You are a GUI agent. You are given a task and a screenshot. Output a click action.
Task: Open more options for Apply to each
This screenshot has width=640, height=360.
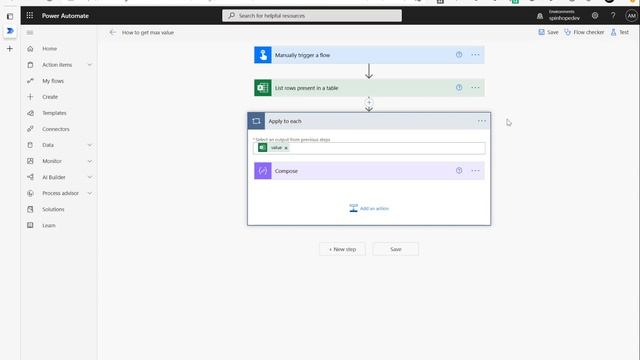(x=482, y=121)
